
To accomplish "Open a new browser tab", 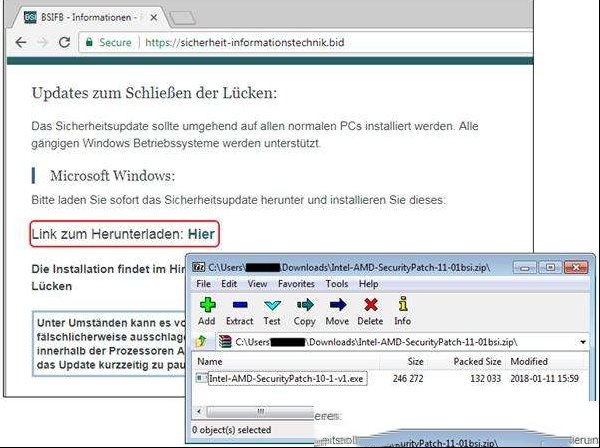I will point(182,18).
